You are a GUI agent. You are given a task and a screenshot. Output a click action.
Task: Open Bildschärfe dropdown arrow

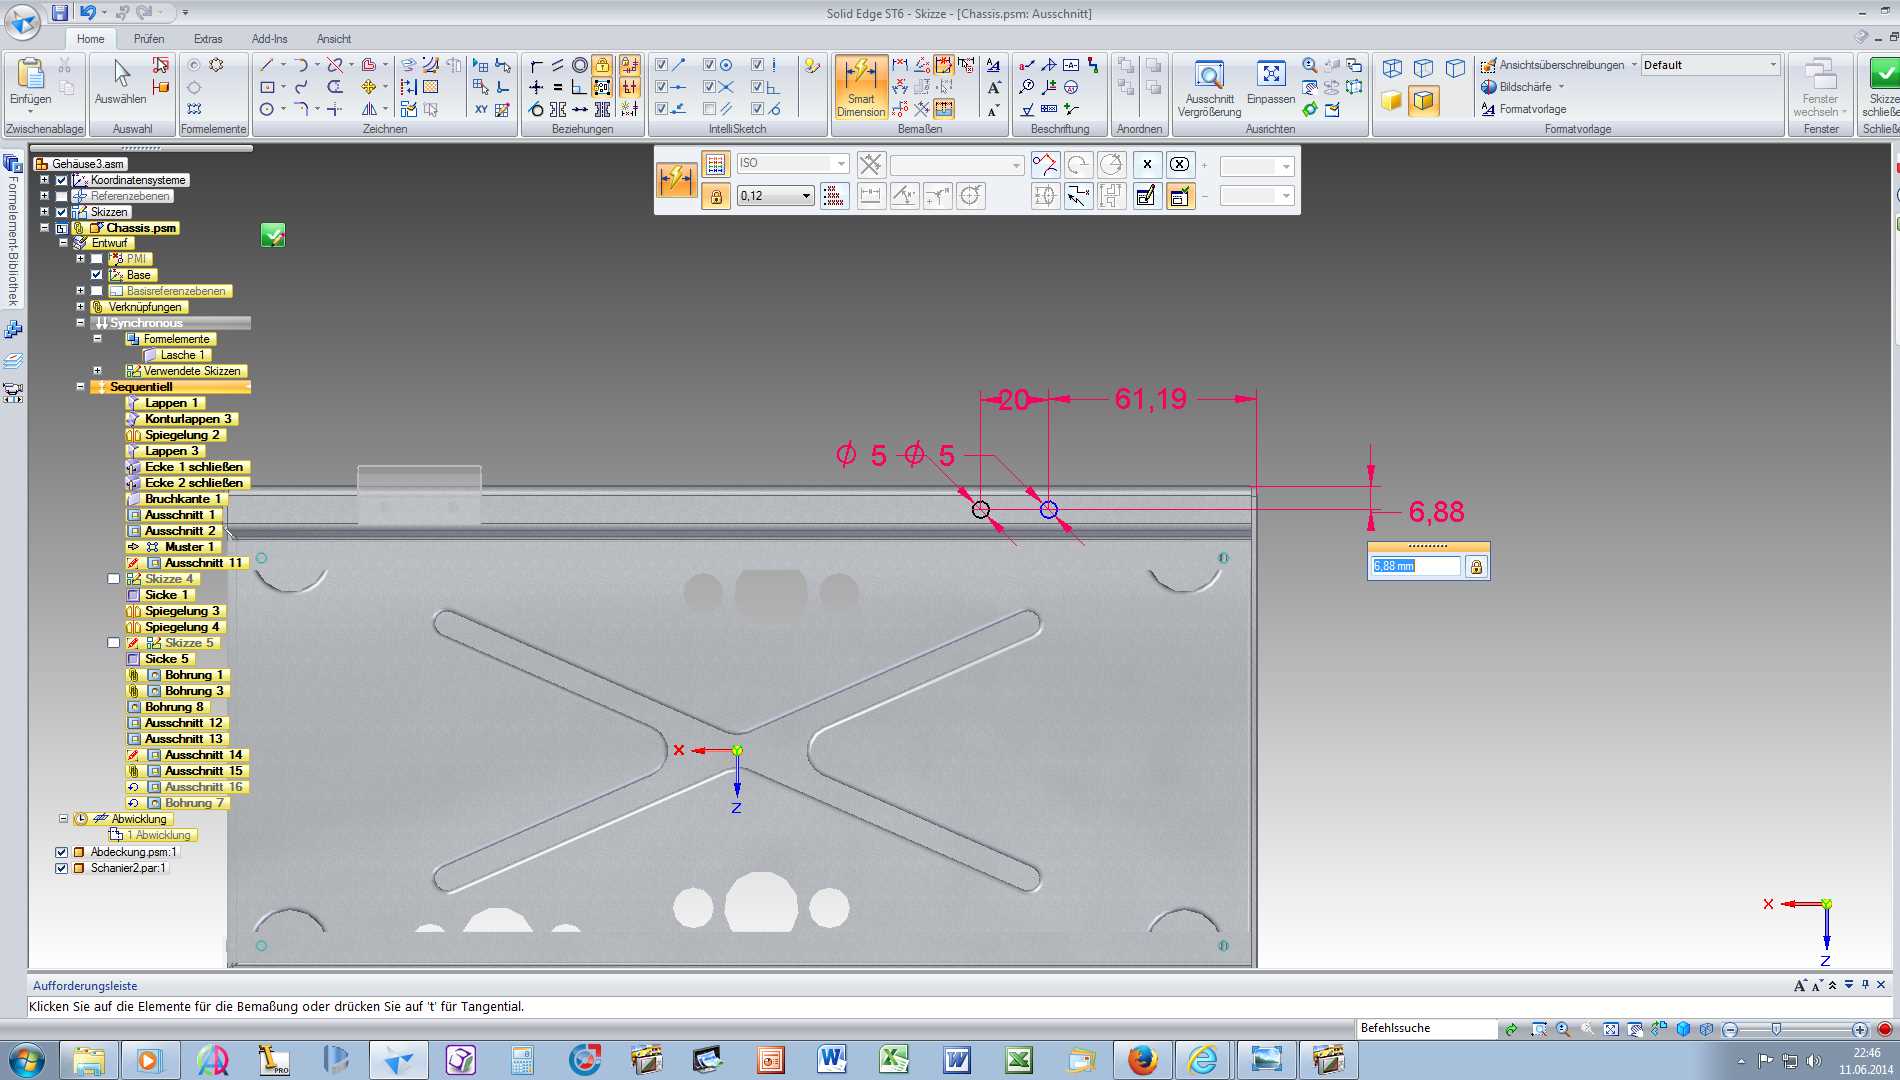pos(1561,87)
